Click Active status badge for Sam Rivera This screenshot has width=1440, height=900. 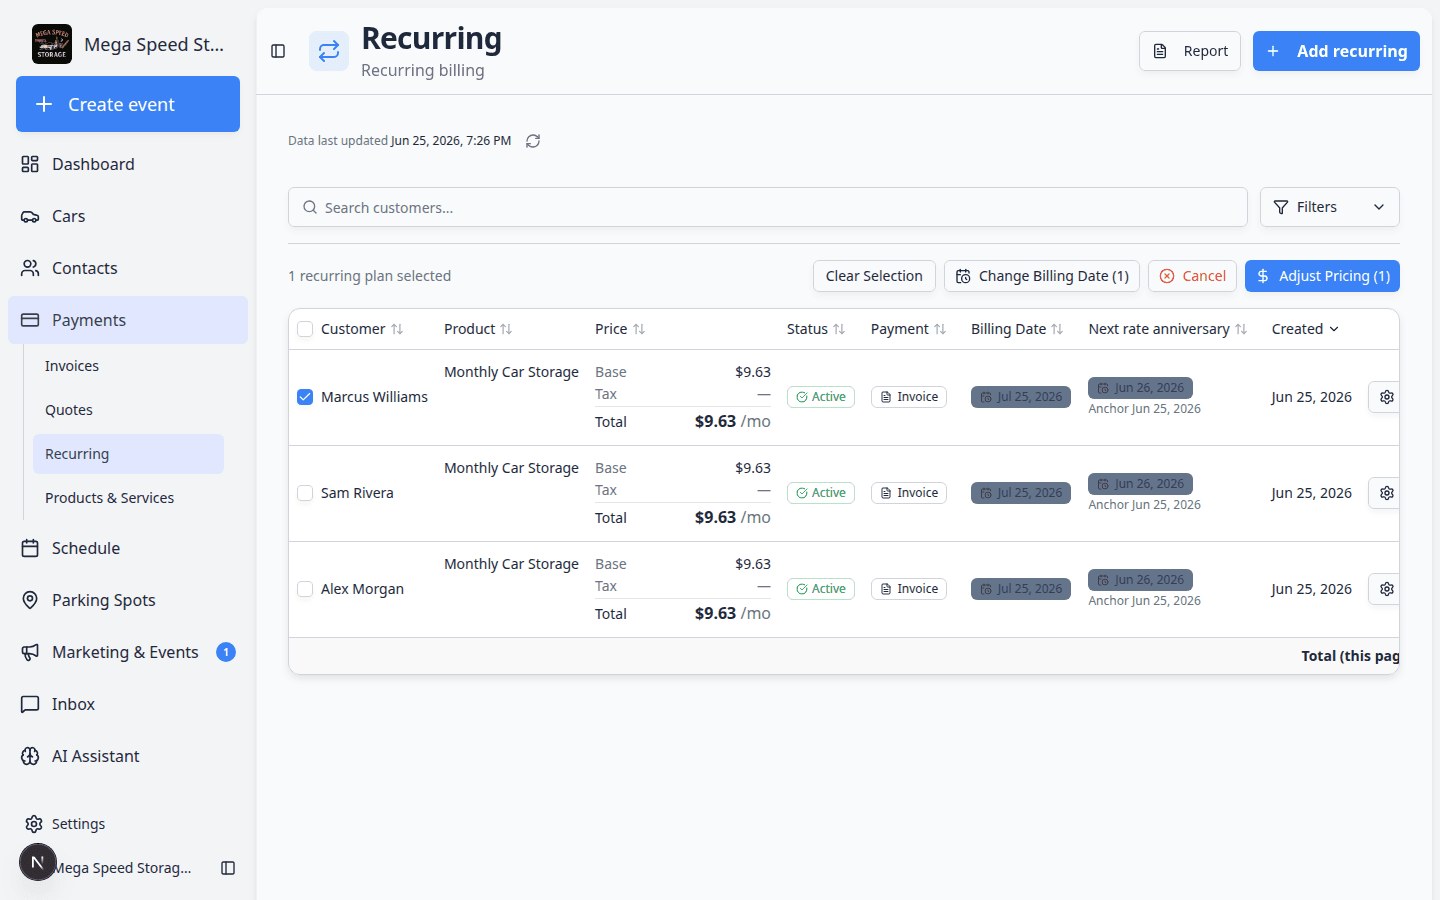click(821, 493)
